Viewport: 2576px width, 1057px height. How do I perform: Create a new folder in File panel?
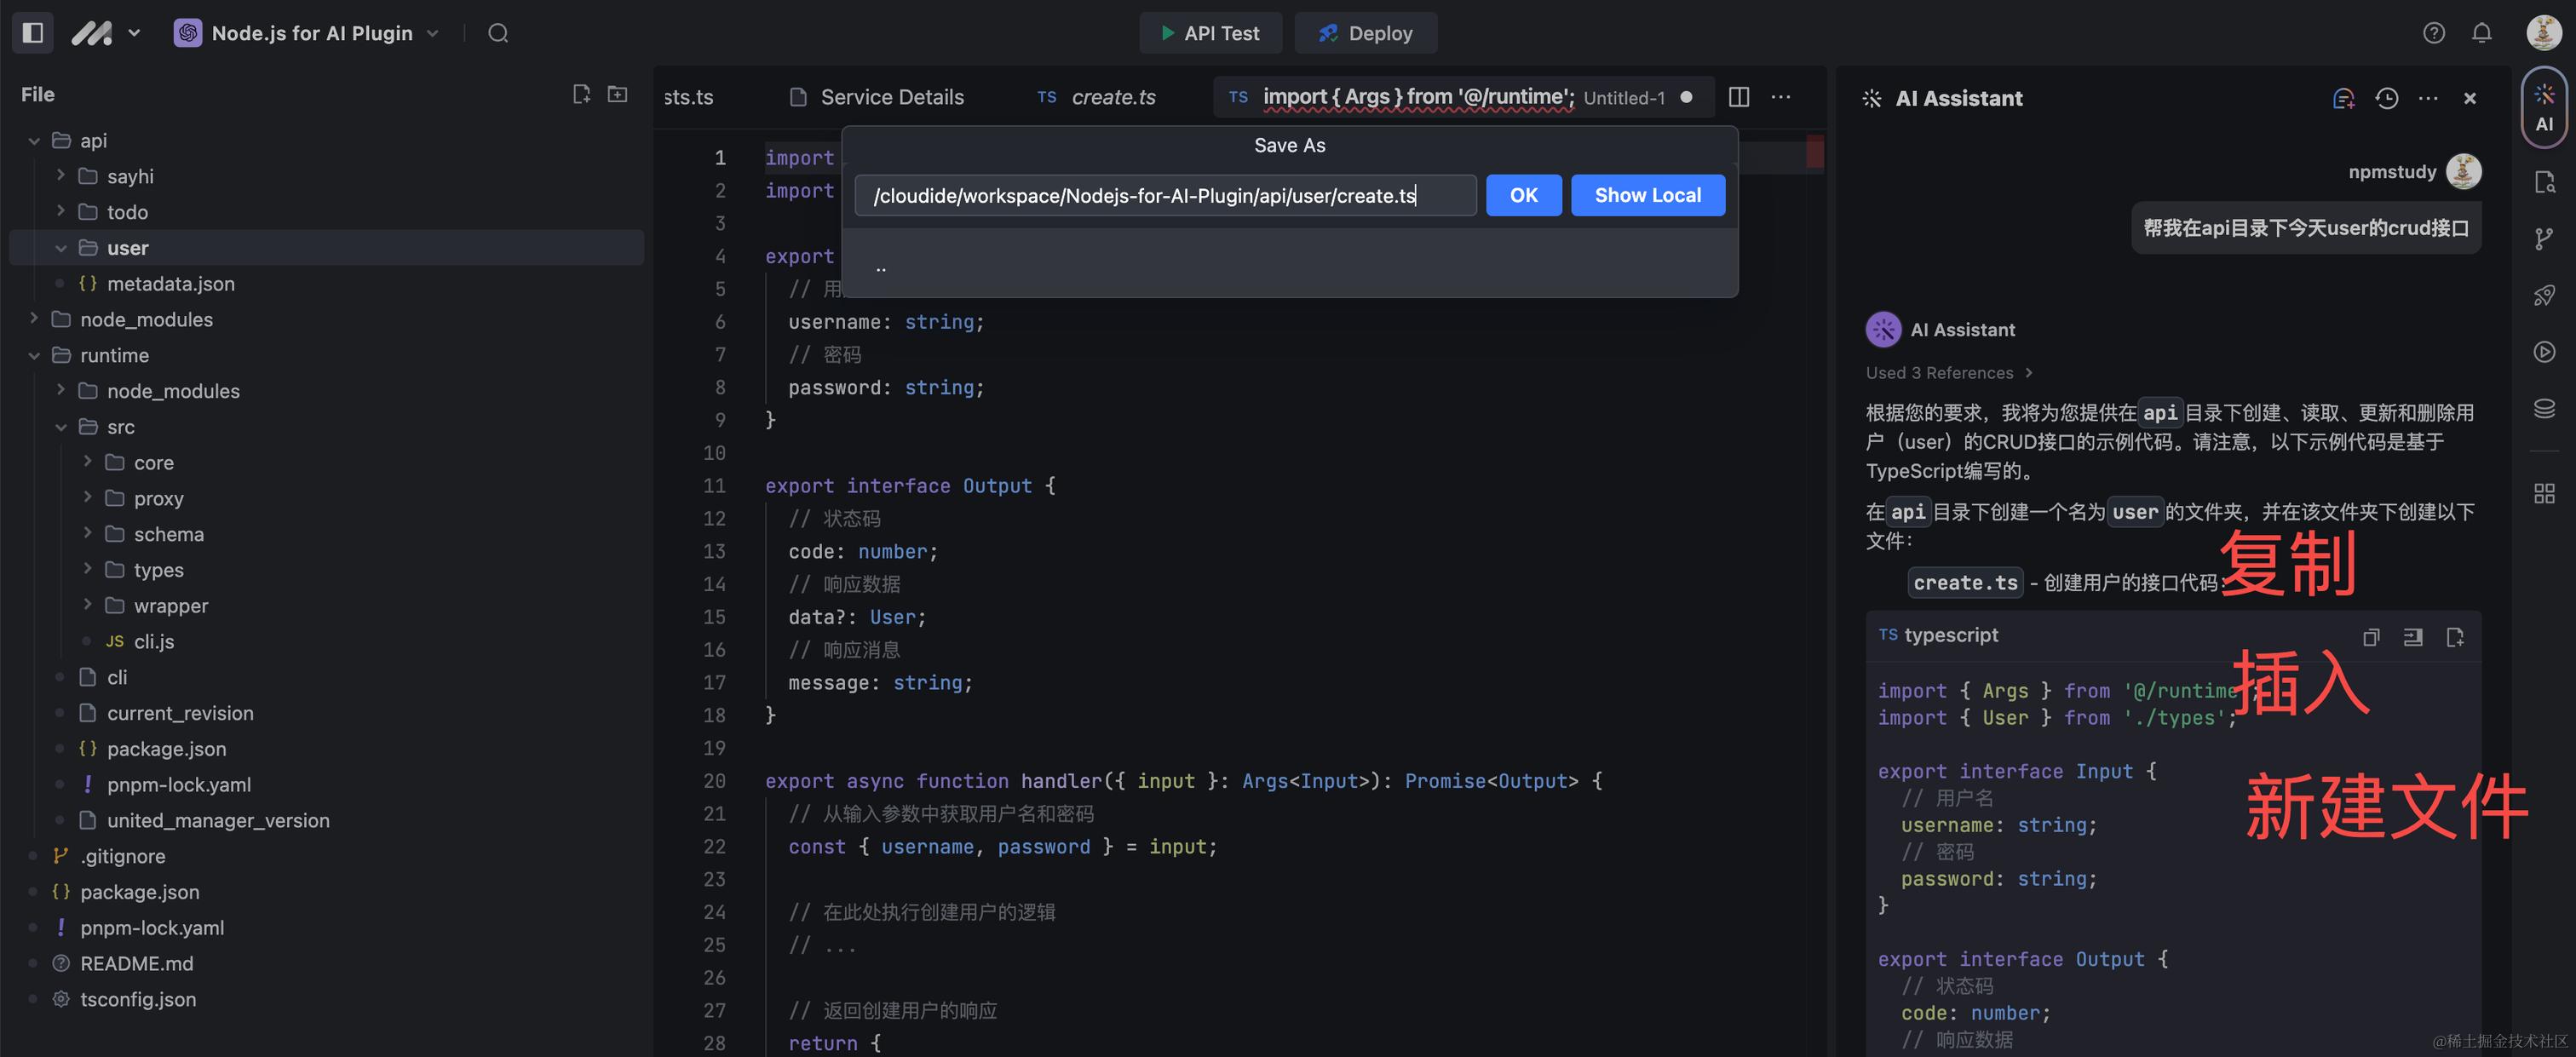click(x=618, y=94)
